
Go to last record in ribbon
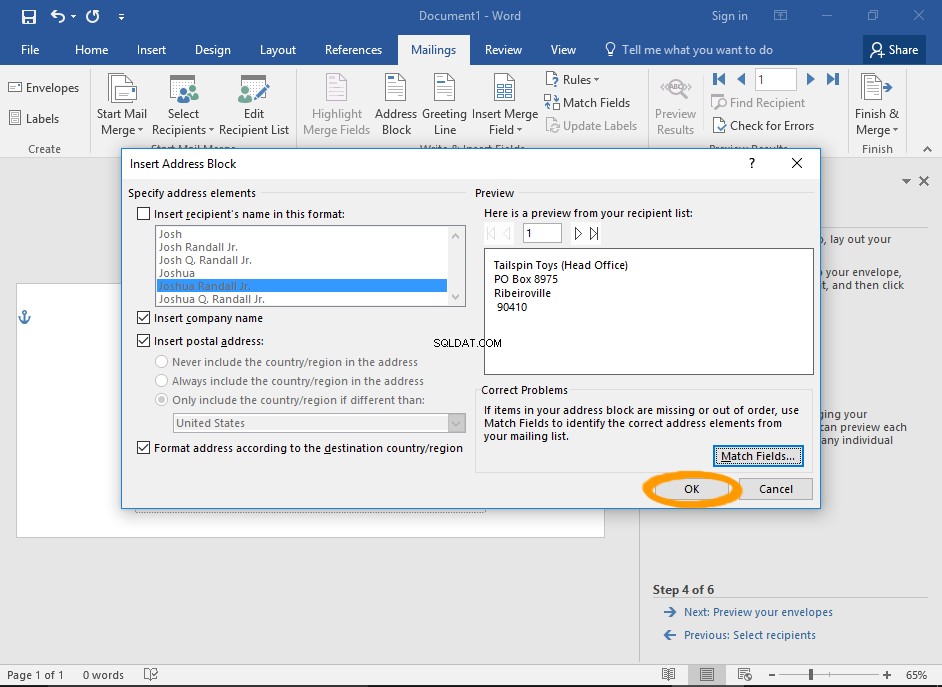tap(833, 79)
